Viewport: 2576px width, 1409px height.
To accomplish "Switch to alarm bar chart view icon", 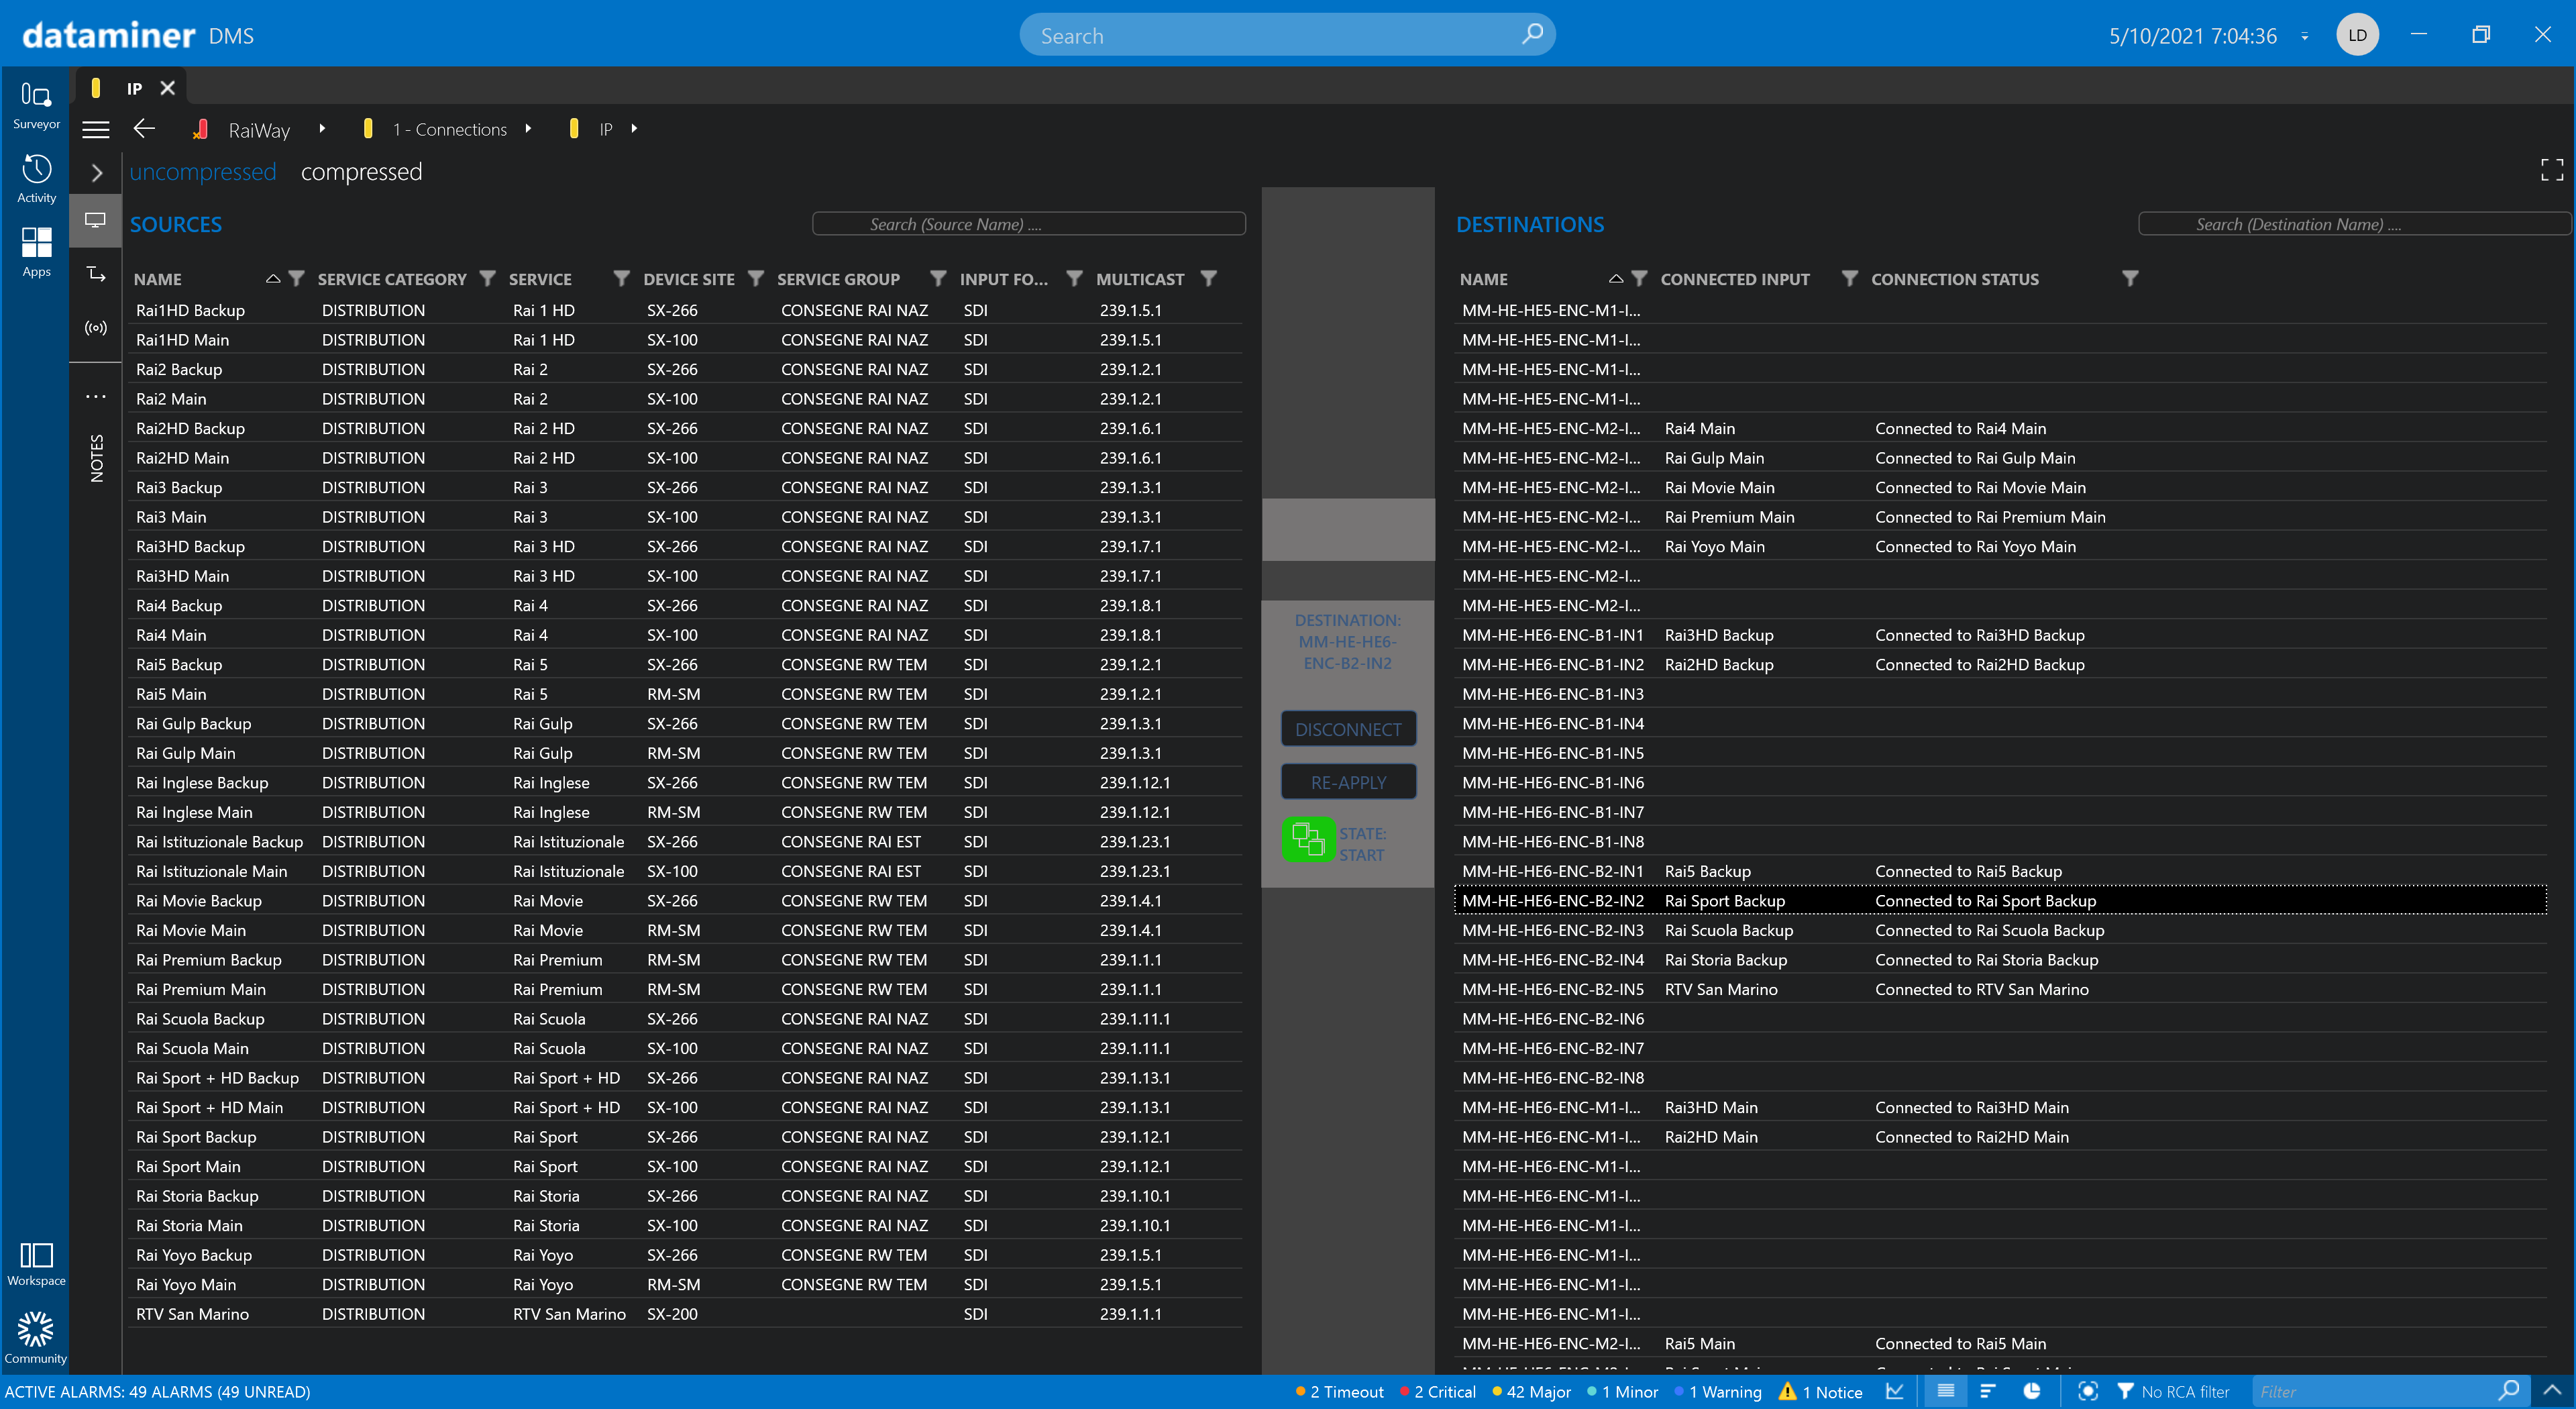I will point(1988,1391).
